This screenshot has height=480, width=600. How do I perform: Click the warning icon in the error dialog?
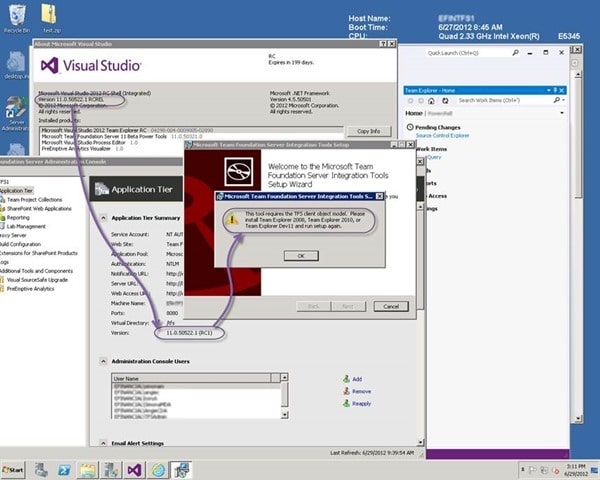(x=232, y=220)
